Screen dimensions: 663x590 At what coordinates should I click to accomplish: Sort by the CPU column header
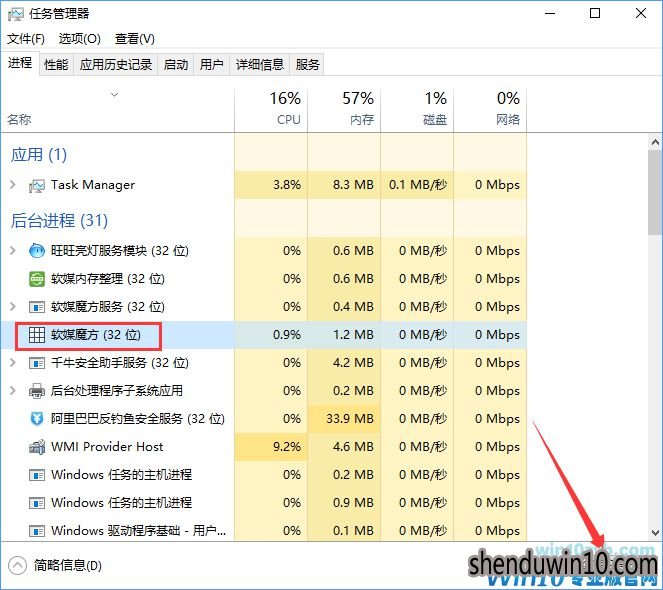(x=271, y=109)
